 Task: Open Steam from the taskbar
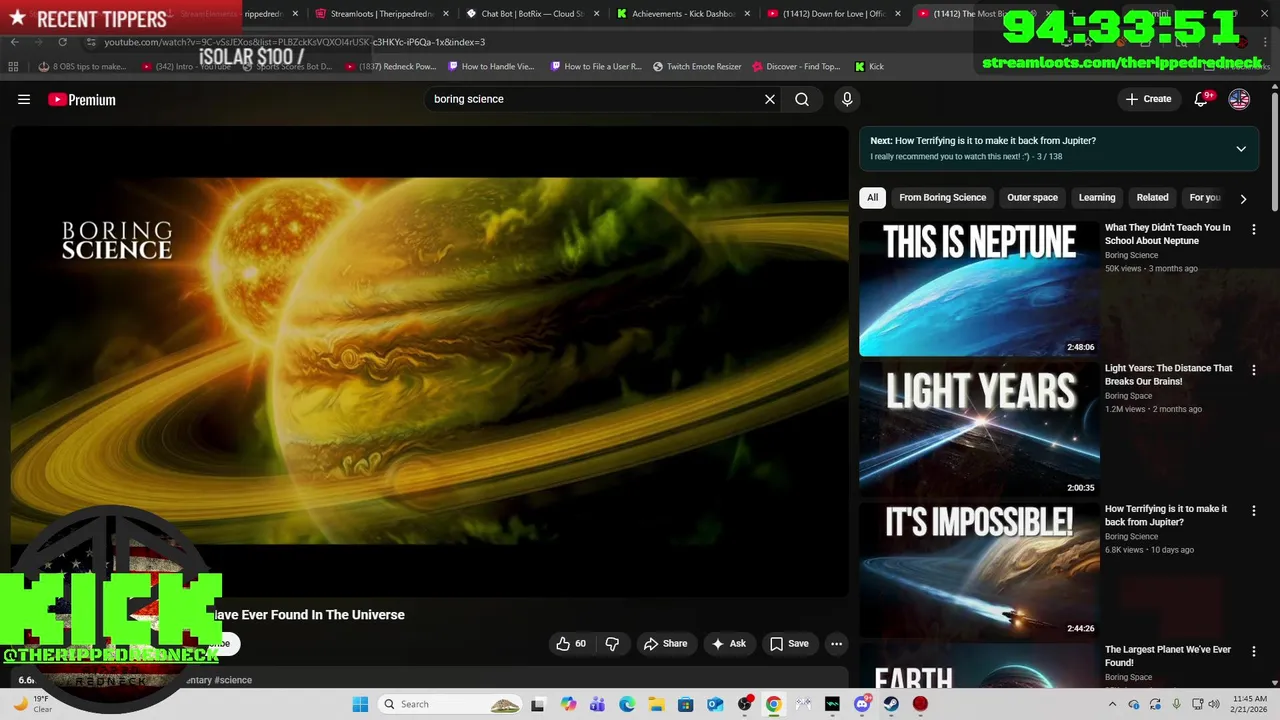[891, 704]
